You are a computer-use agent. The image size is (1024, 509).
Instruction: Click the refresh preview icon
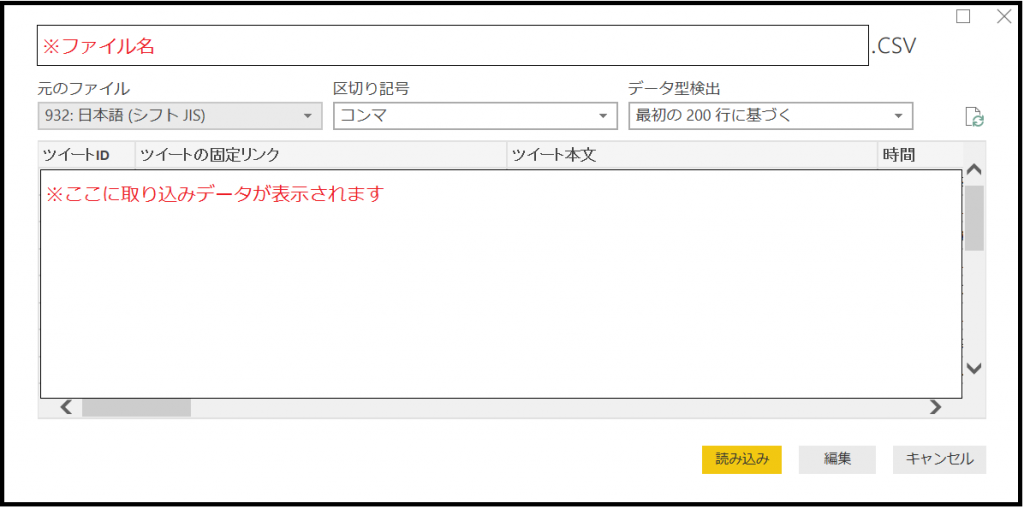[974, 118]
